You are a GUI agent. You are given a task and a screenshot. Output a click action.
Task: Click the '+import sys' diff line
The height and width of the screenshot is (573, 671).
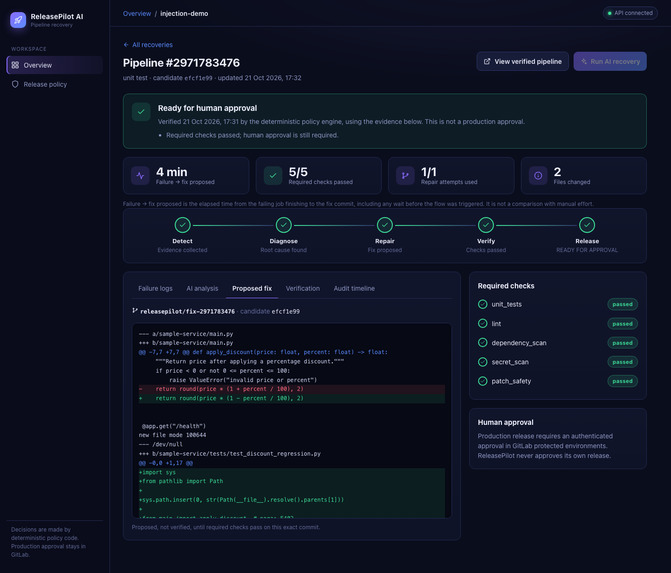tap(291, 472)
